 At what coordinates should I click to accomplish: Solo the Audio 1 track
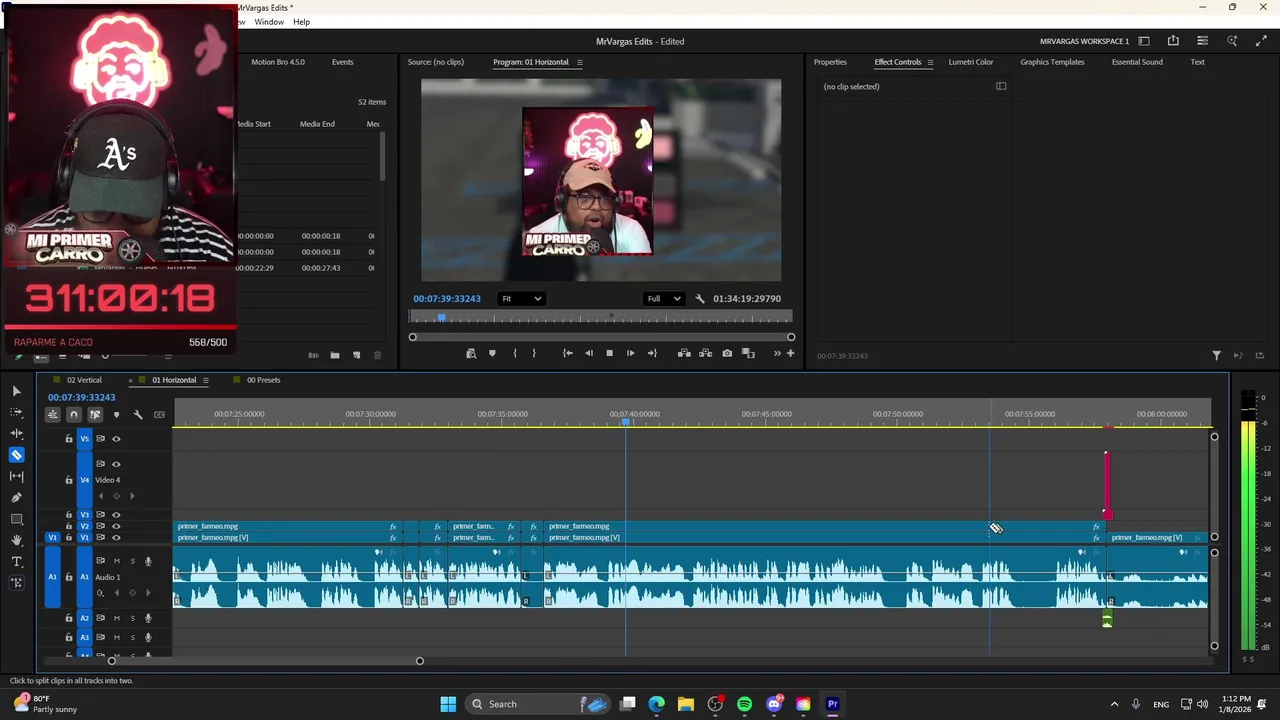(x=132, y=561)
